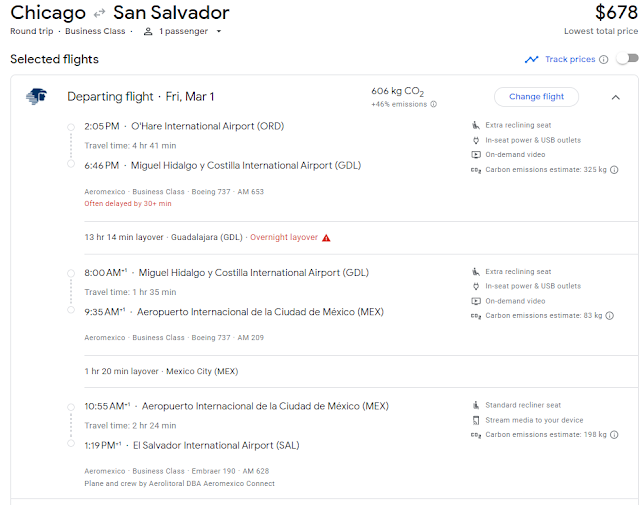
Task: Click 'O'Hare International Airport (ORD)' text
Action: point(207,126)
